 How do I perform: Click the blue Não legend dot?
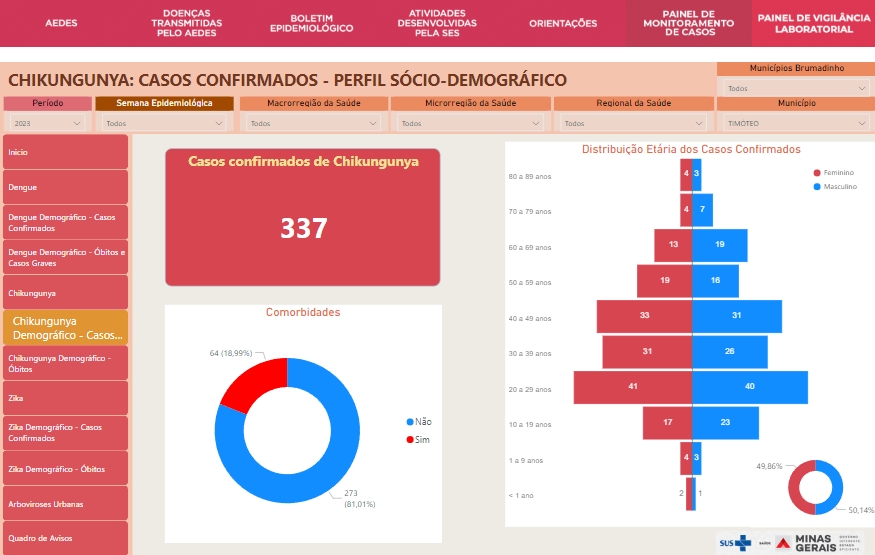[x=410, y=422]
